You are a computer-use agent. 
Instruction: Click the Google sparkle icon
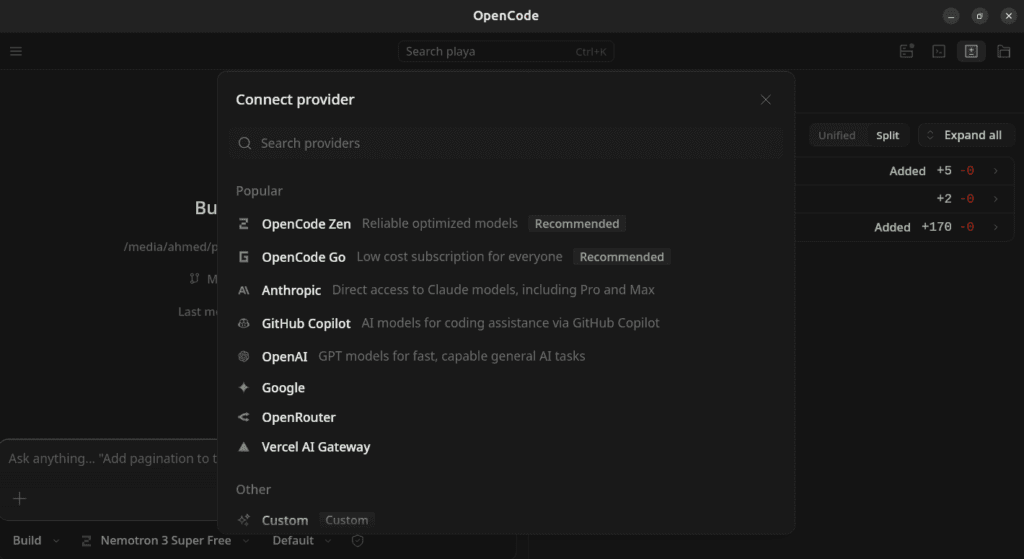(244, 388)
